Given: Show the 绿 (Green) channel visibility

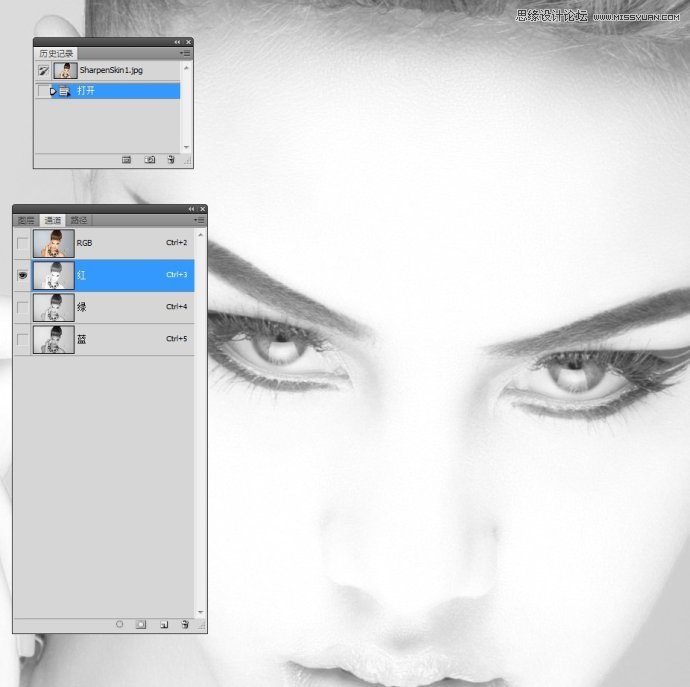Looking at the screenshot, I should (x=22, y=307).
